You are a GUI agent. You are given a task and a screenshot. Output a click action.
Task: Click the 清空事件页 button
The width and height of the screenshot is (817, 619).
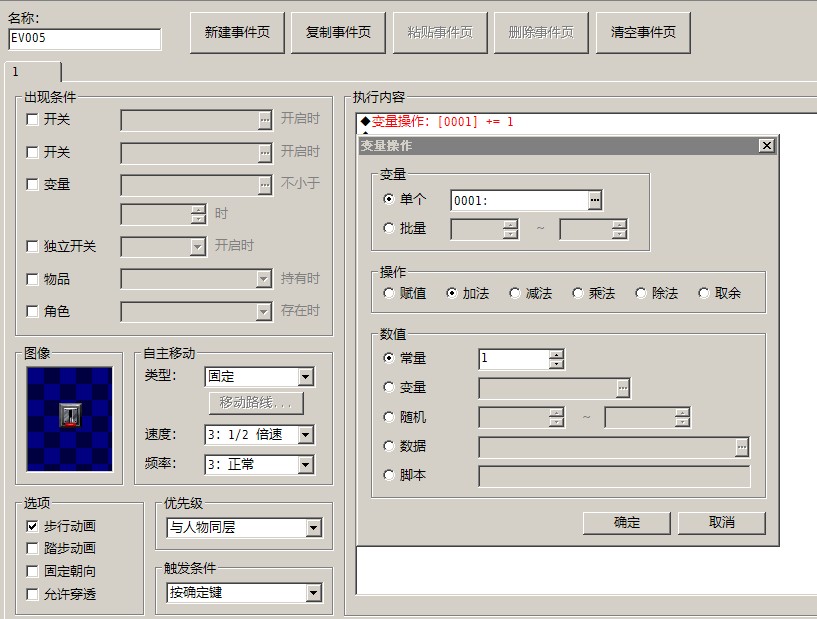643,33
